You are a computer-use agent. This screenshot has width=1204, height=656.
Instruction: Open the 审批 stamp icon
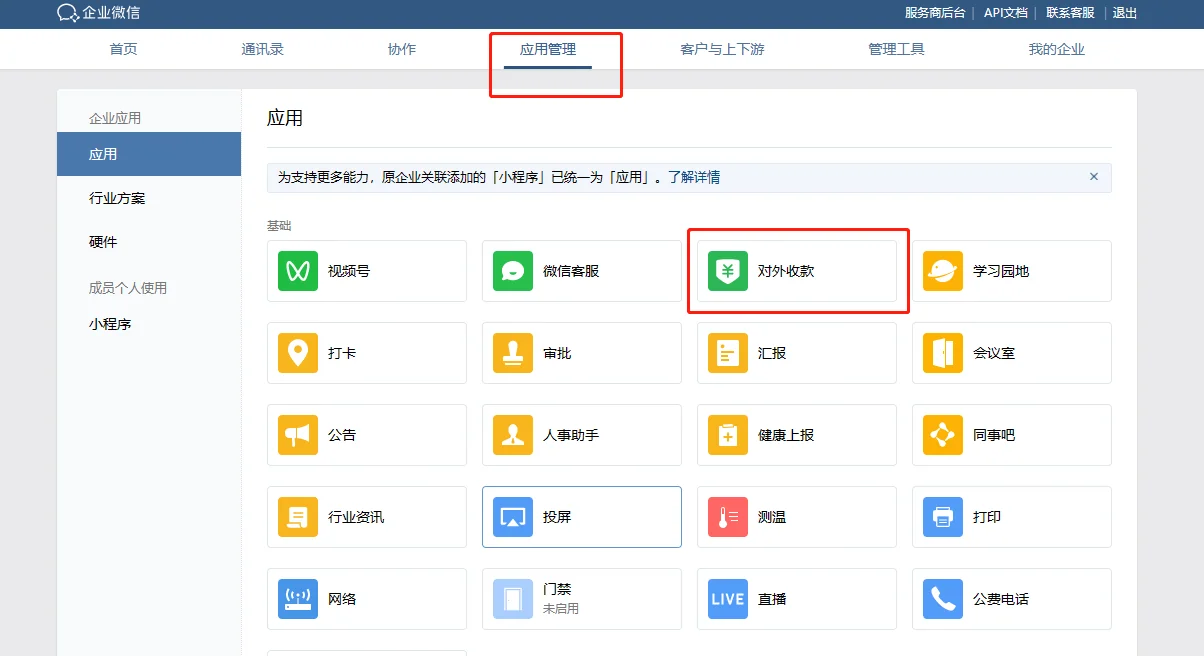tap(513, 353)
